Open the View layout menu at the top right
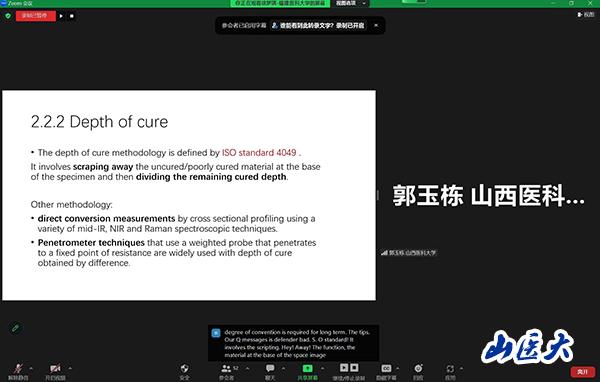 [x=585, y=15]
